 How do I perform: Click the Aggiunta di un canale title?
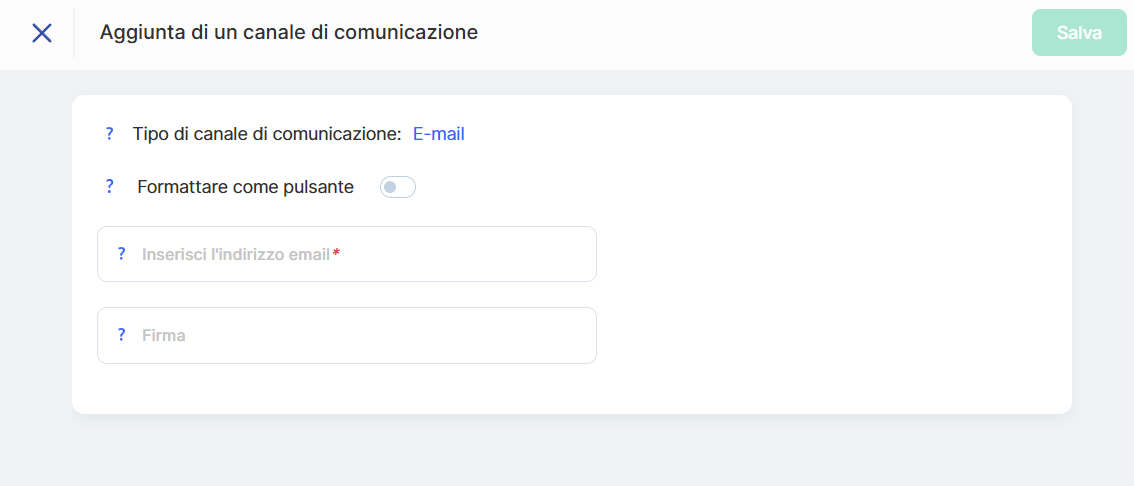(x=288, y=33)
